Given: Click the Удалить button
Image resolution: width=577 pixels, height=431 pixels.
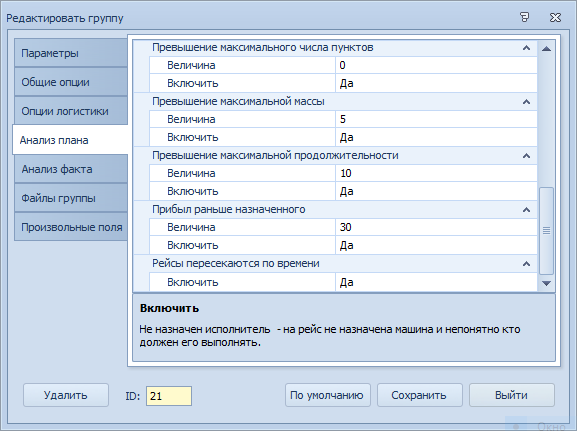Looking at the screenshot, I should (66, 395).
